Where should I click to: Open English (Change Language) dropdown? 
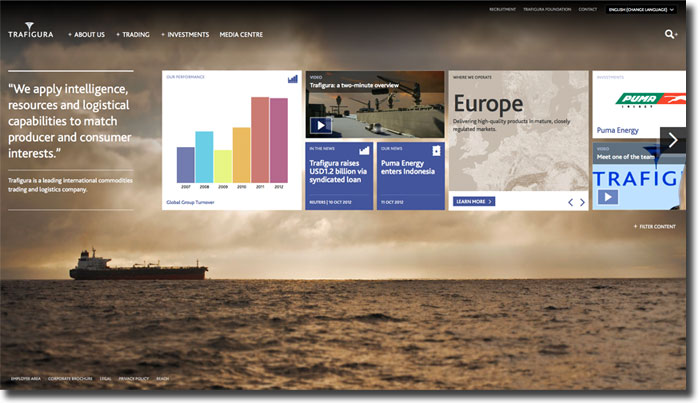(x=641, y=9)
